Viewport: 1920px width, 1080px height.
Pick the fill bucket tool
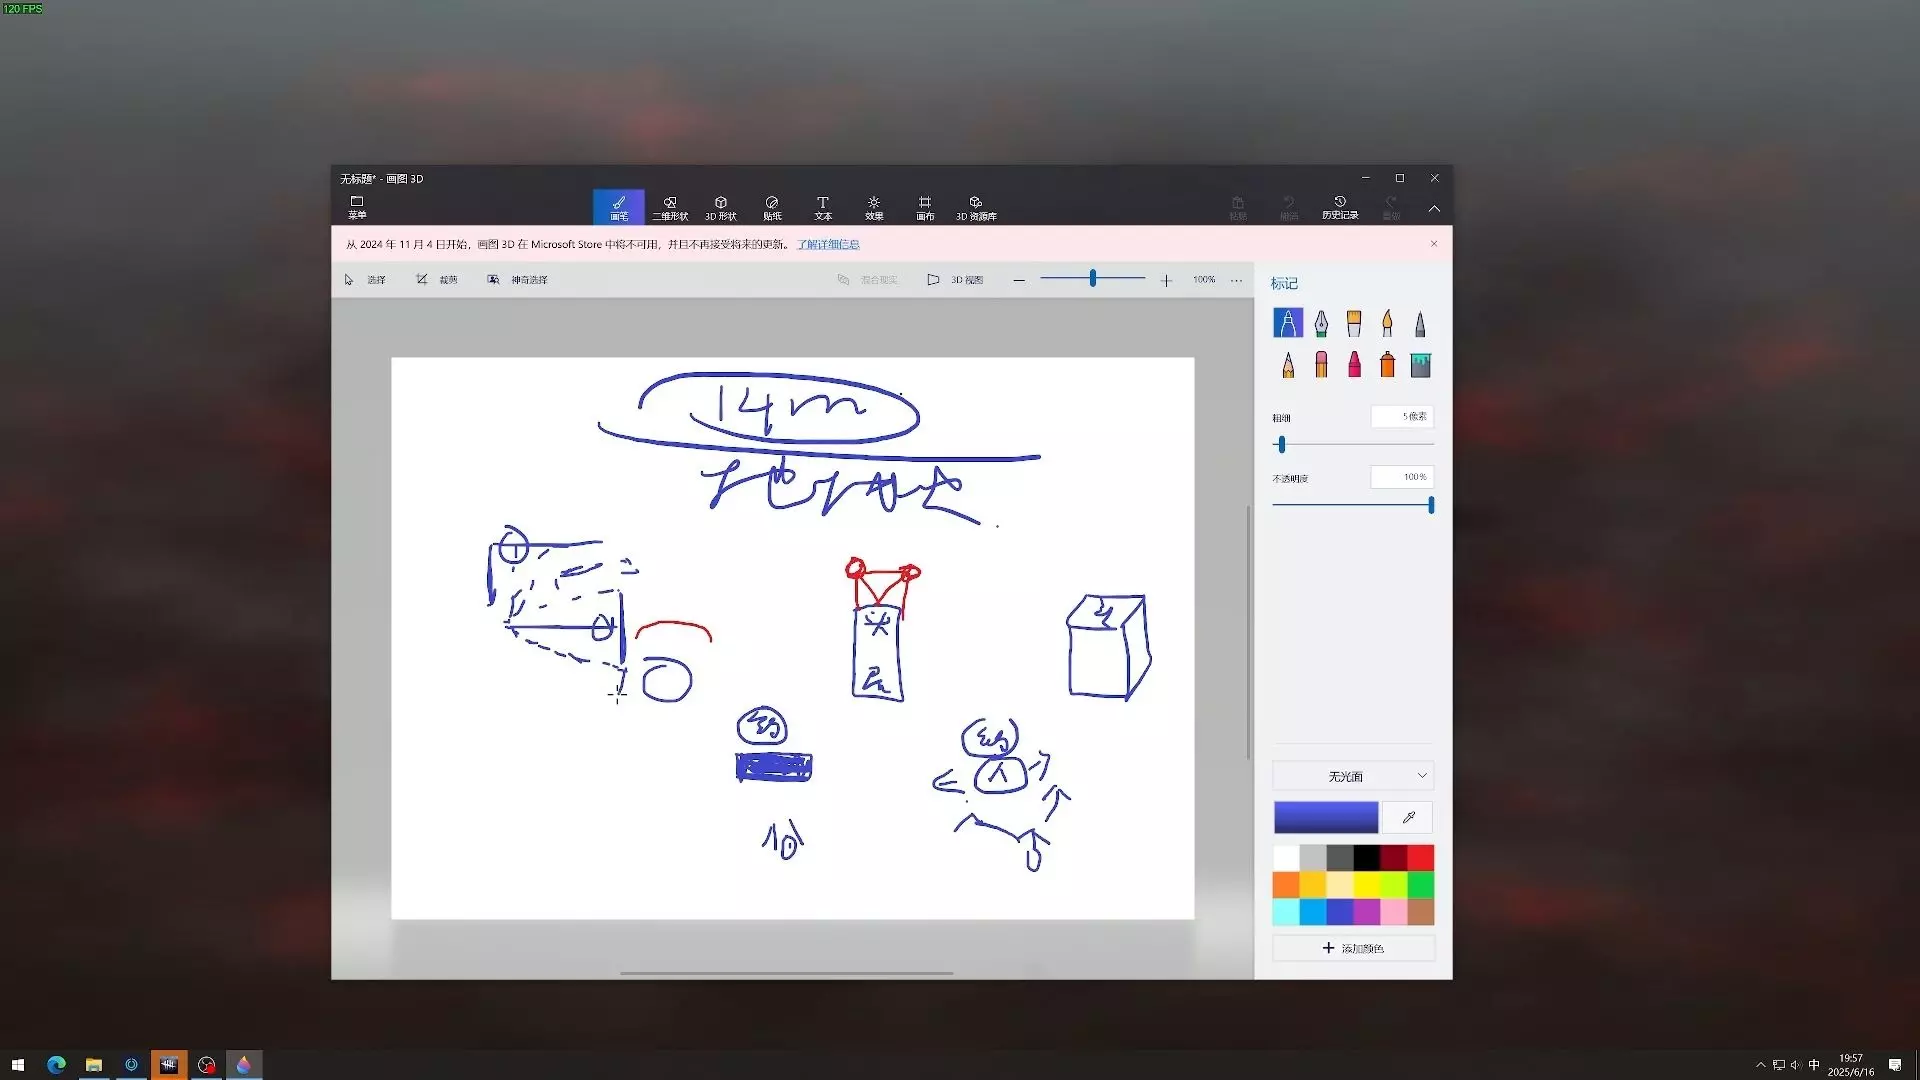pyautogui.click(x=1420, y=365)
